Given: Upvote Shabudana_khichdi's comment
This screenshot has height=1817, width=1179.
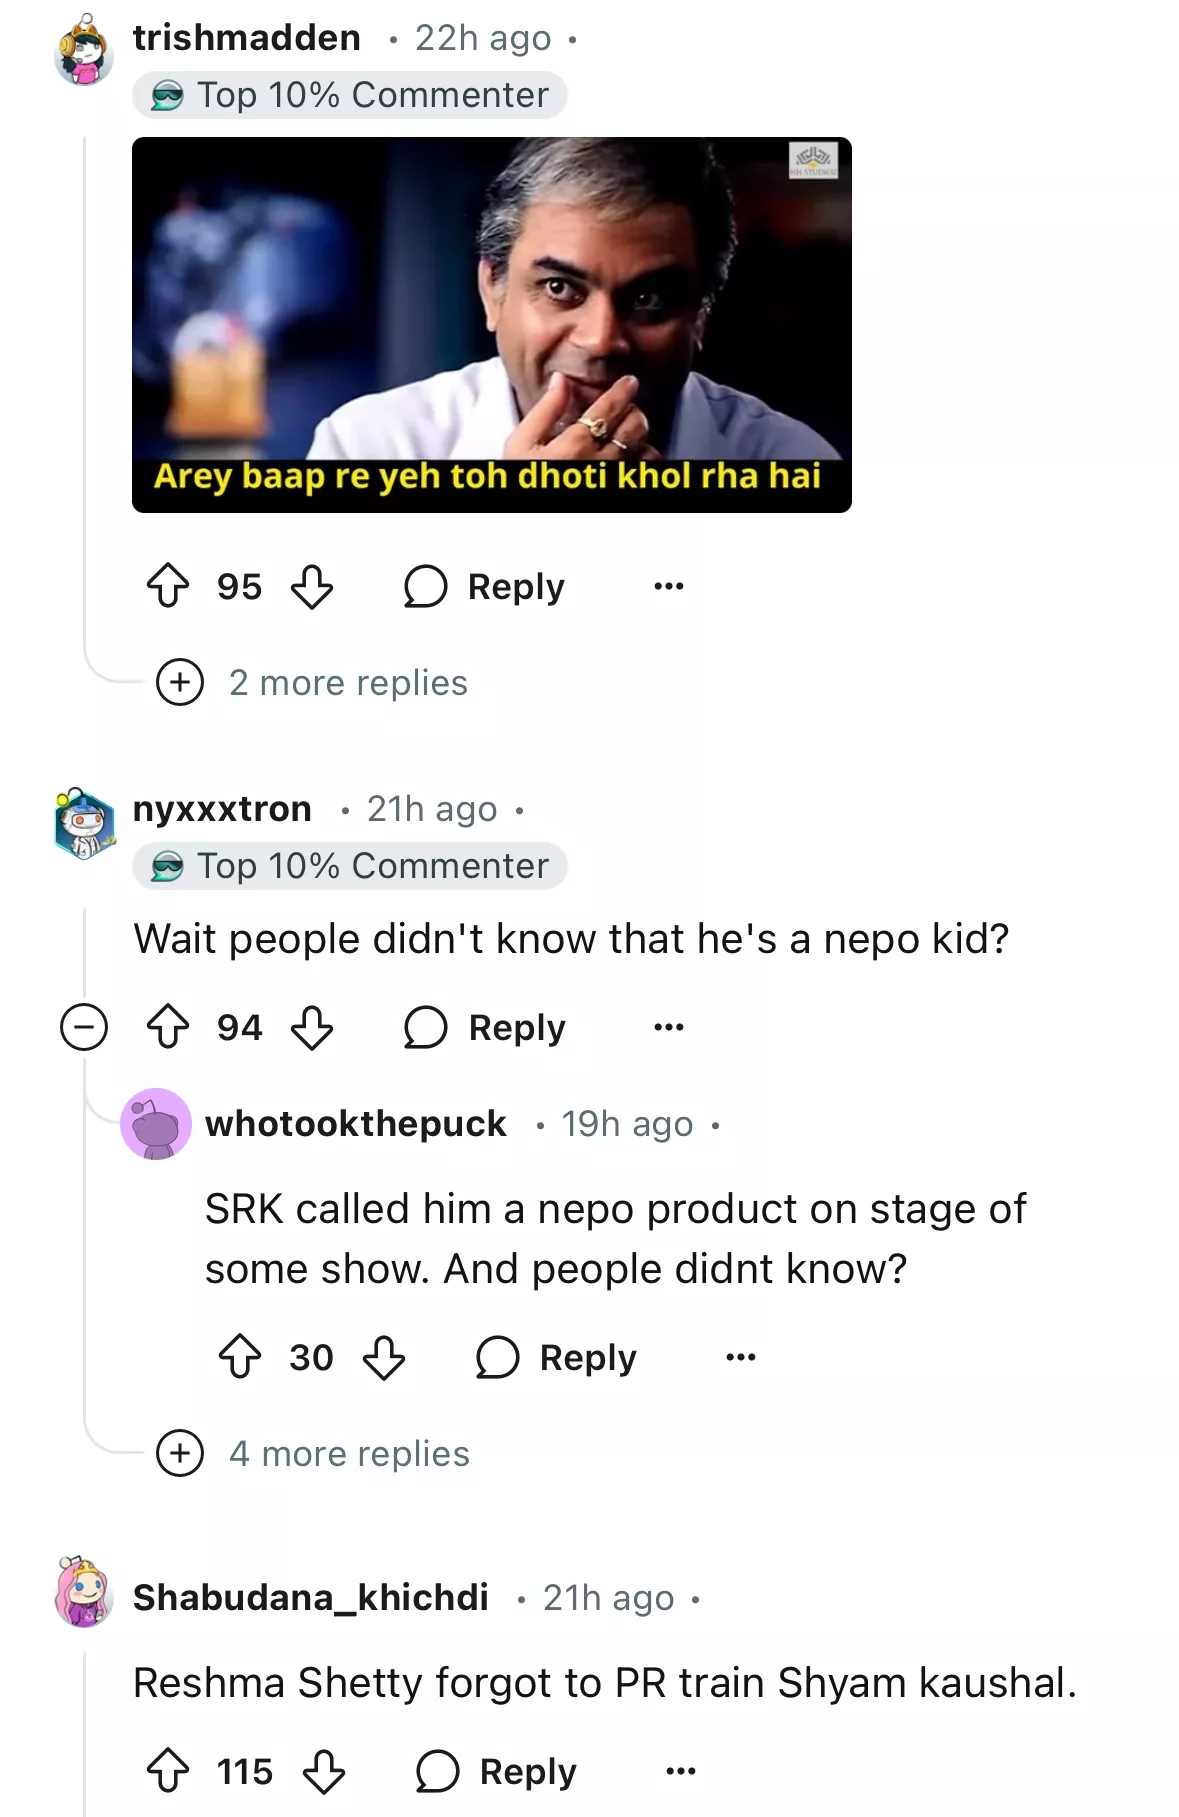Looking at the screenshot, I should pos(168,1771).
